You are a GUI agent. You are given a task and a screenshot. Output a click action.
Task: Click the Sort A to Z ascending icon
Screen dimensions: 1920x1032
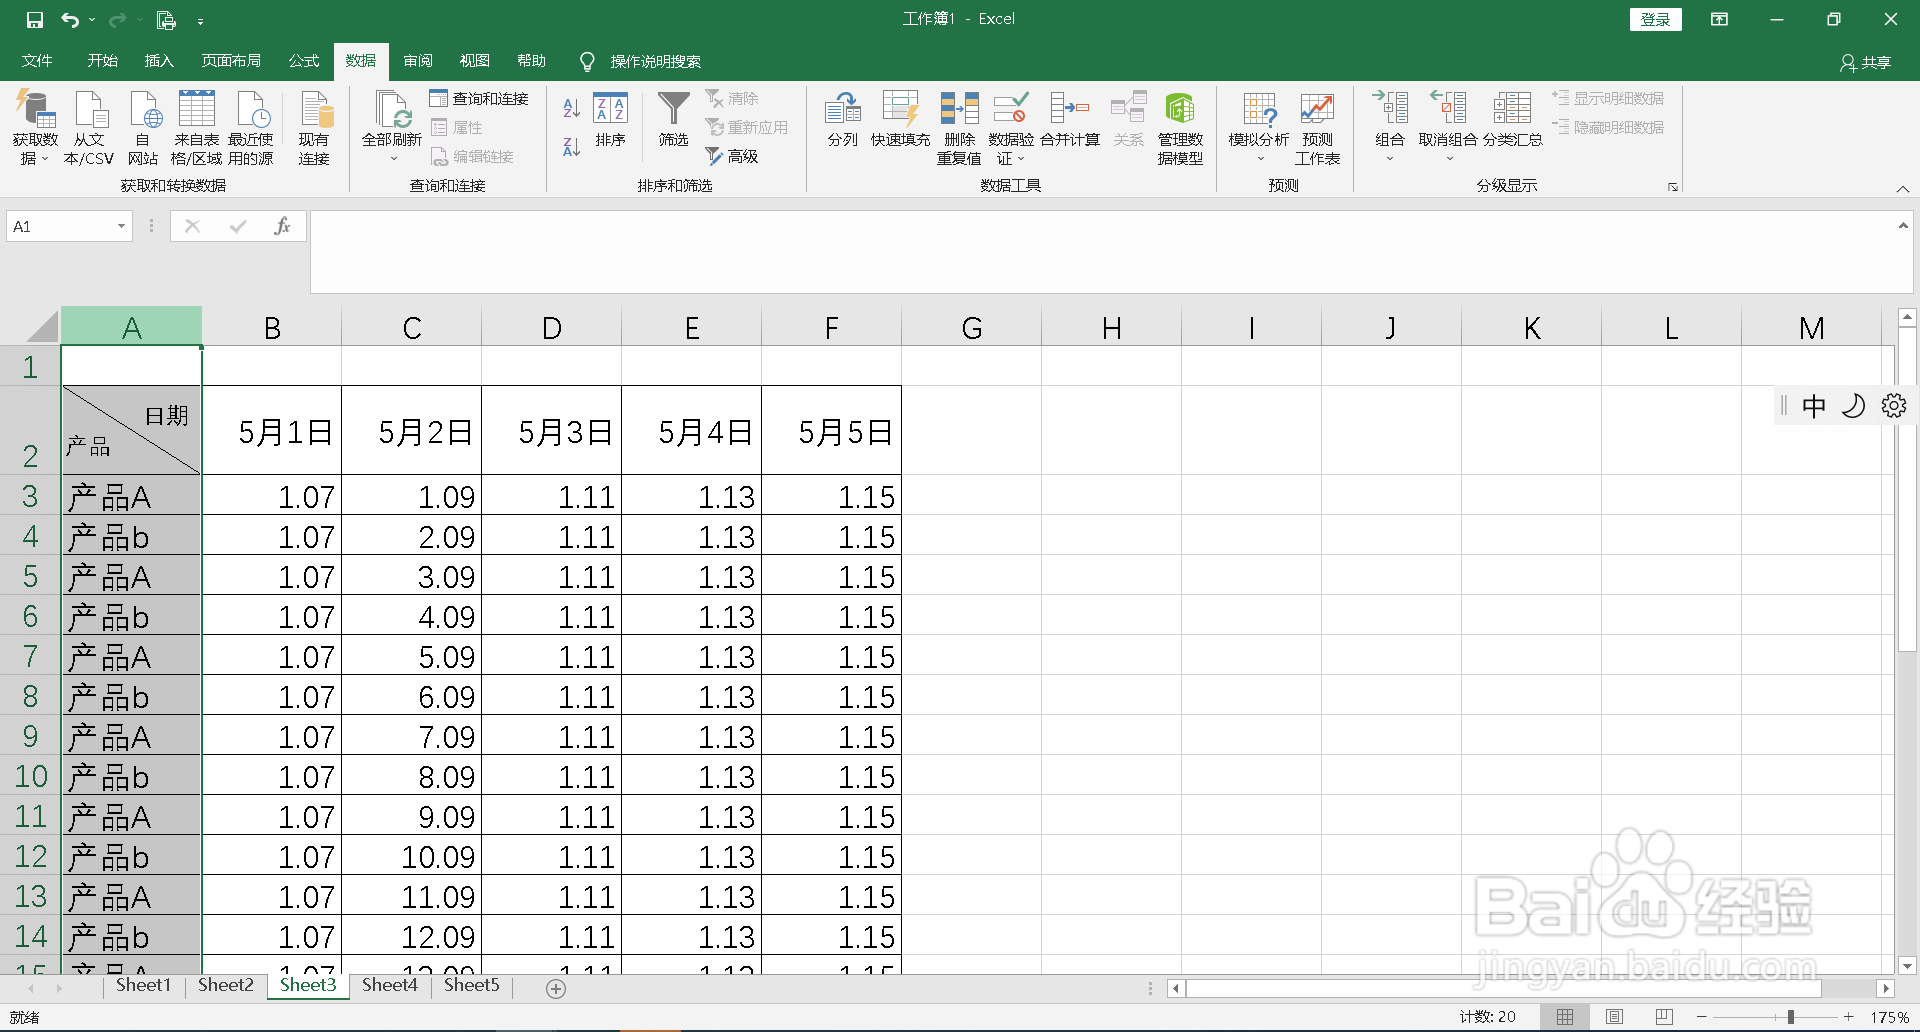click(572, 108)
